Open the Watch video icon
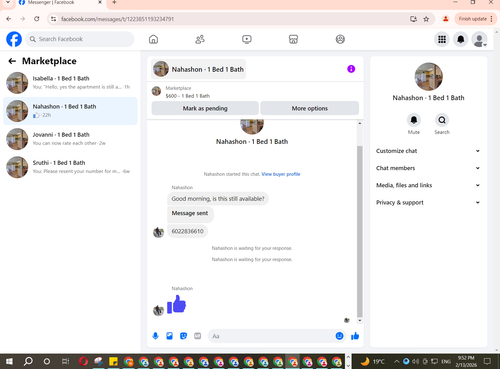This screenshot has width=500, height=369. click(247, 39)
